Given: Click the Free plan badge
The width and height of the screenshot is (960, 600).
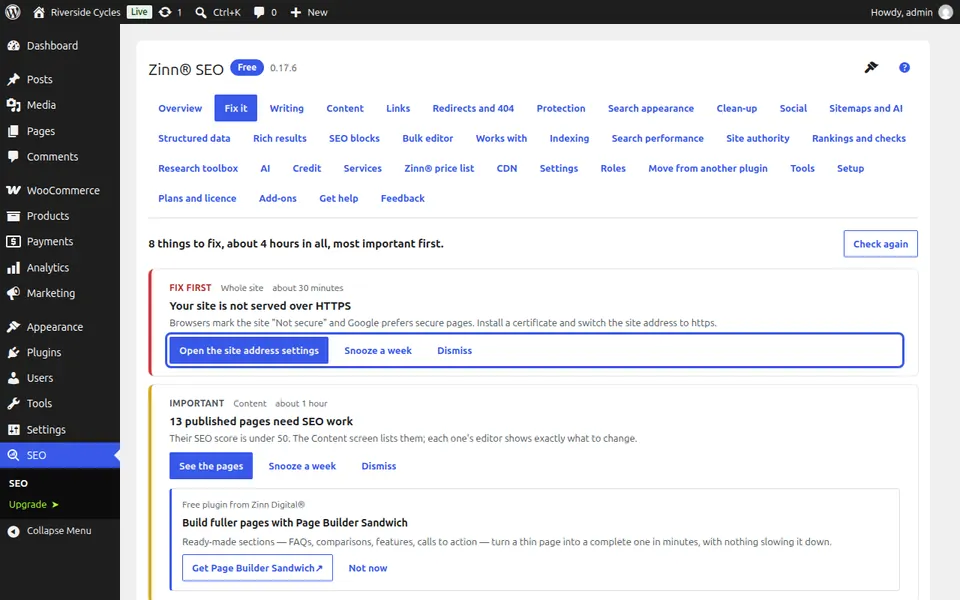Looking at the screenshot, I should [247, 67].
